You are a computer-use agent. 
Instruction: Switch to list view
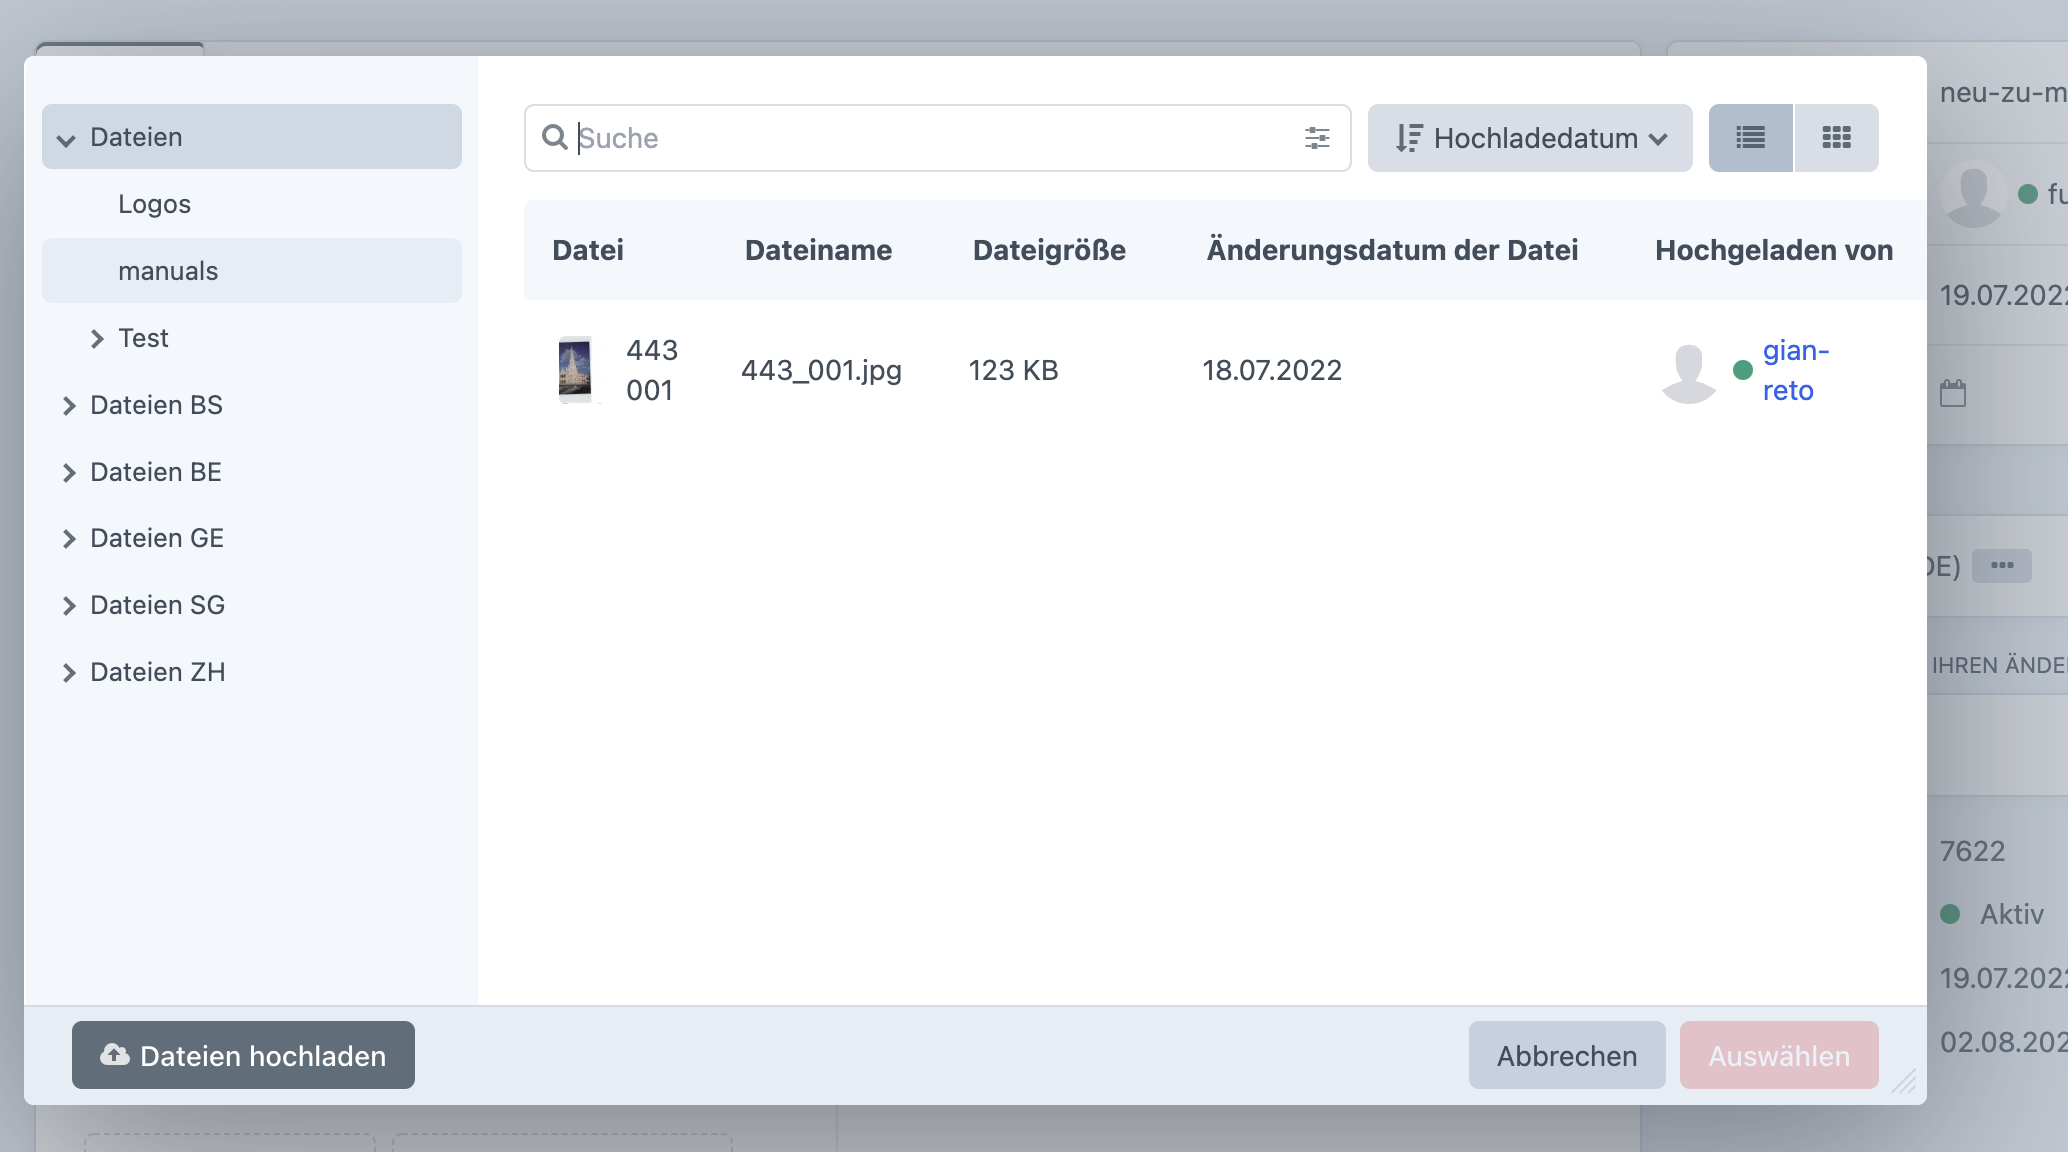click(x=1750, y=137)
